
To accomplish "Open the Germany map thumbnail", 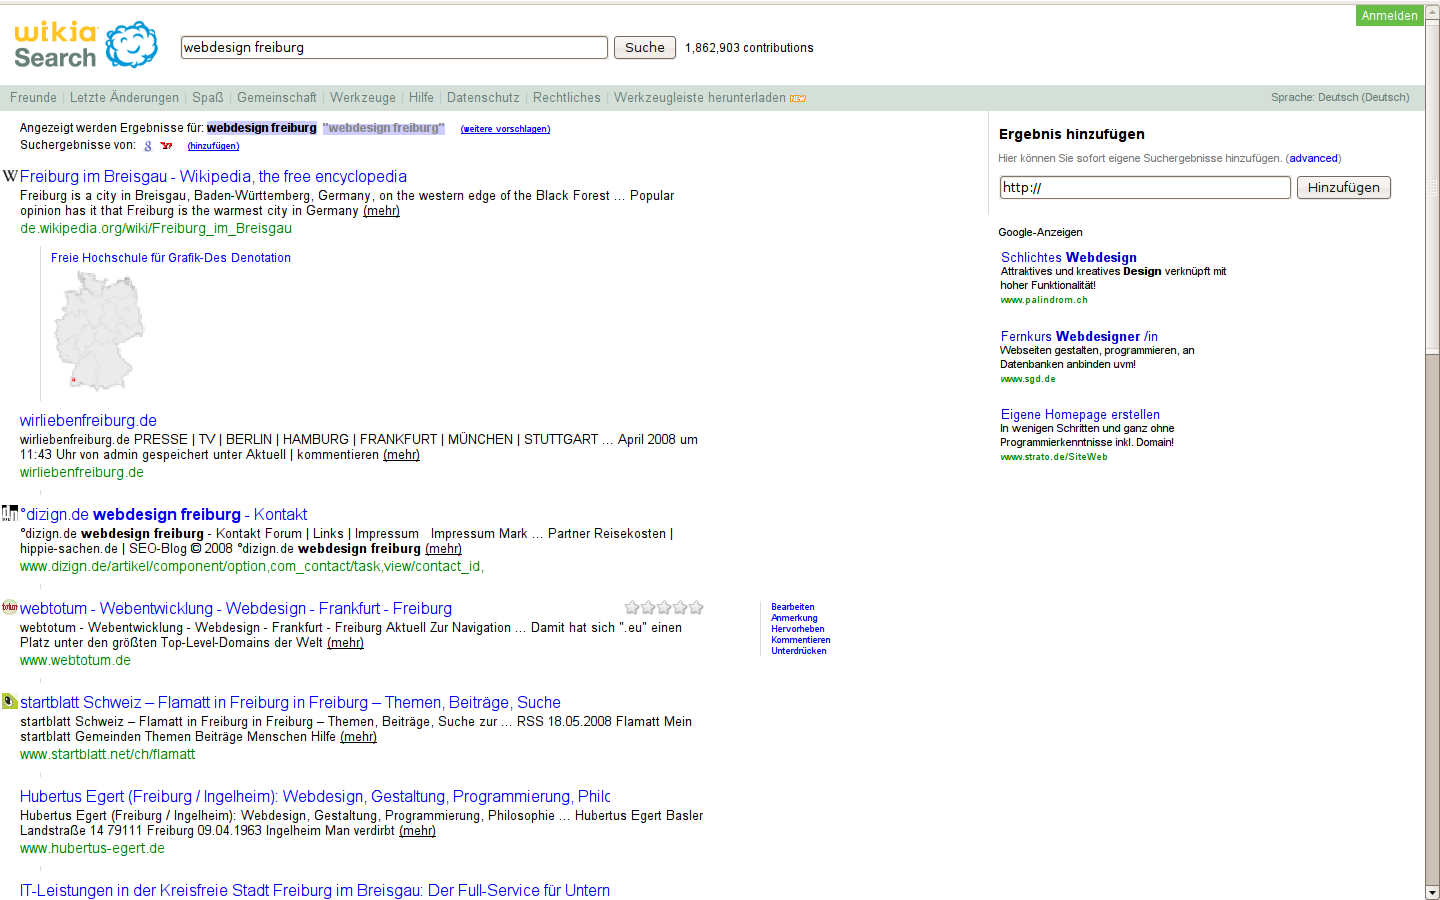I will coord(98,331).
